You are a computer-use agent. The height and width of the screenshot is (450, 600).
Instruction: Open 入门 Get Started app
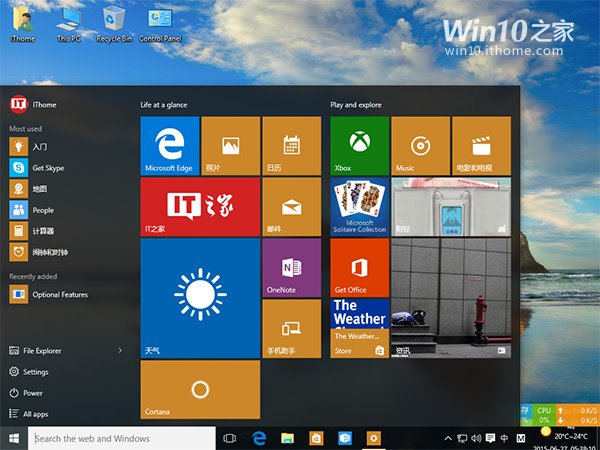[x=29, y=147]
